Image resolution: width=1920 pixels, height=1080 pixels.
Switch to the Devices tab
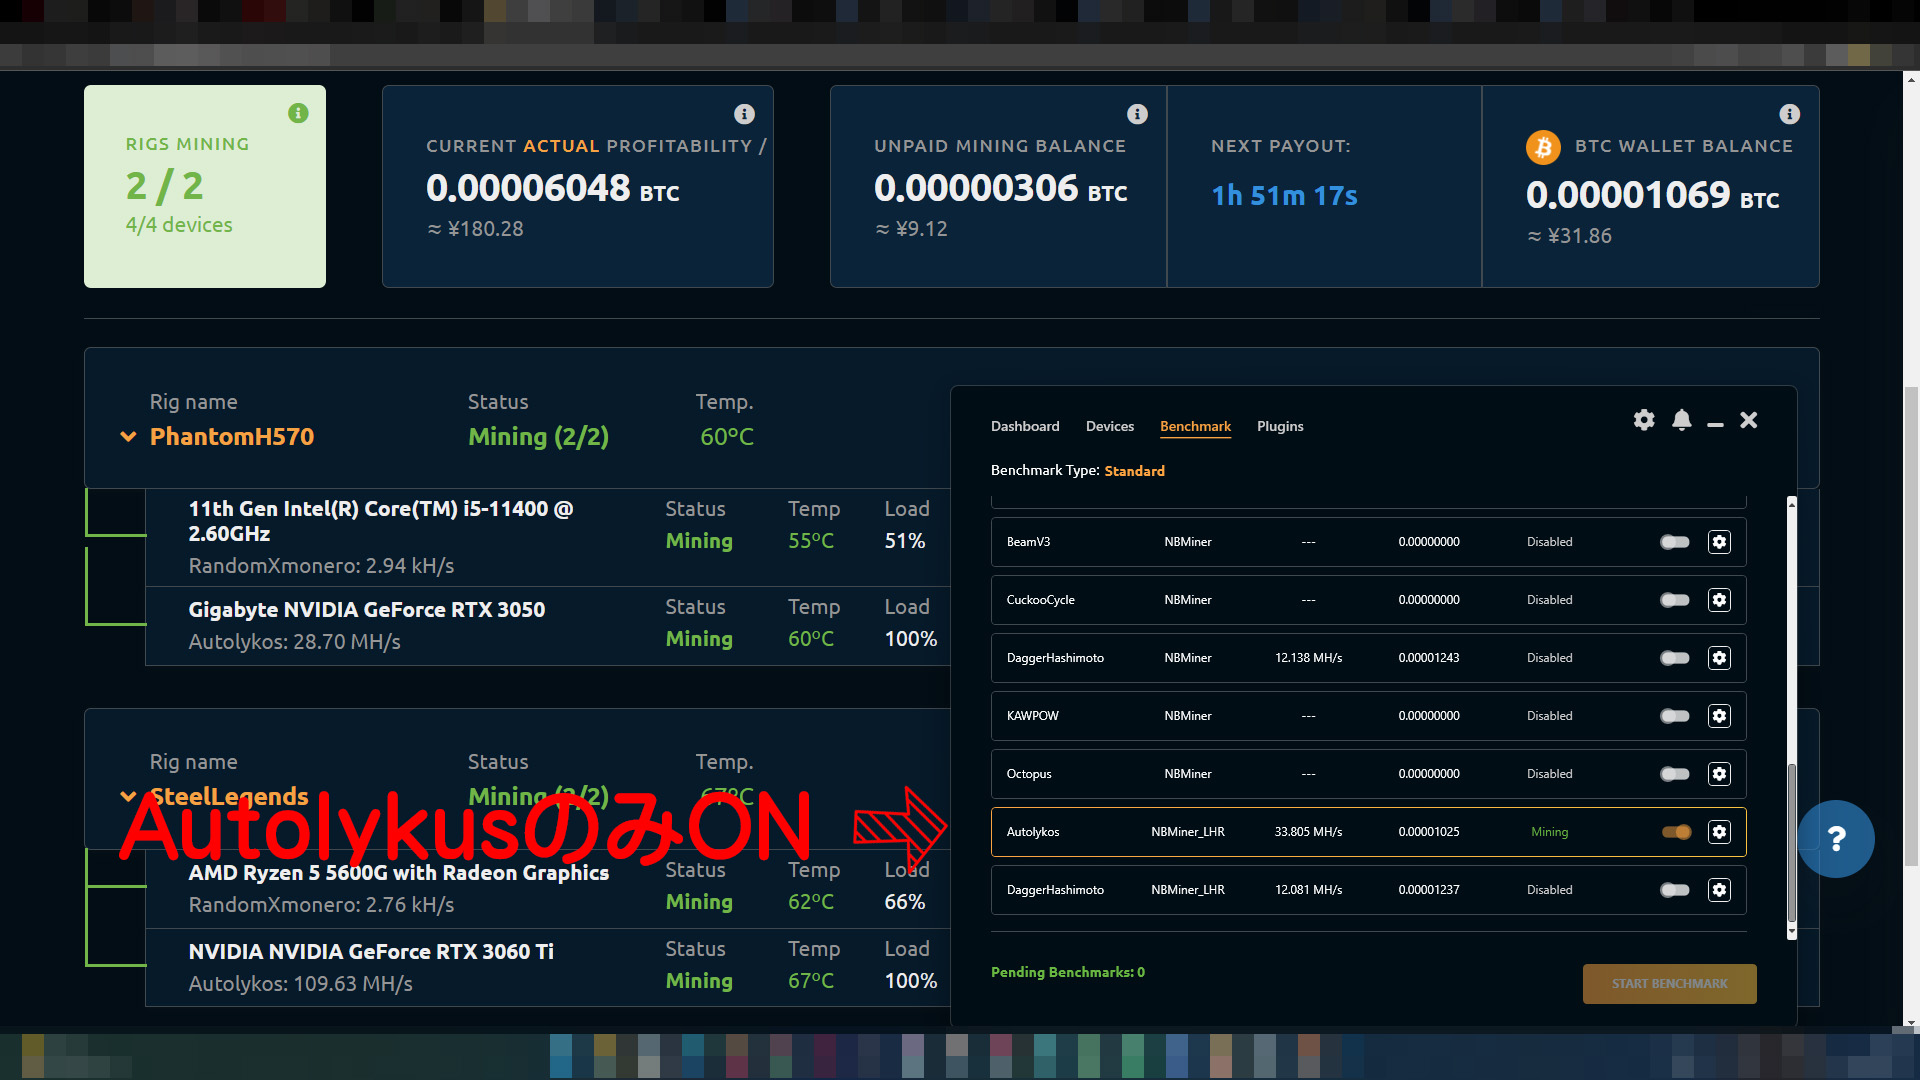pyautogui.click(x=1110, y=426)
